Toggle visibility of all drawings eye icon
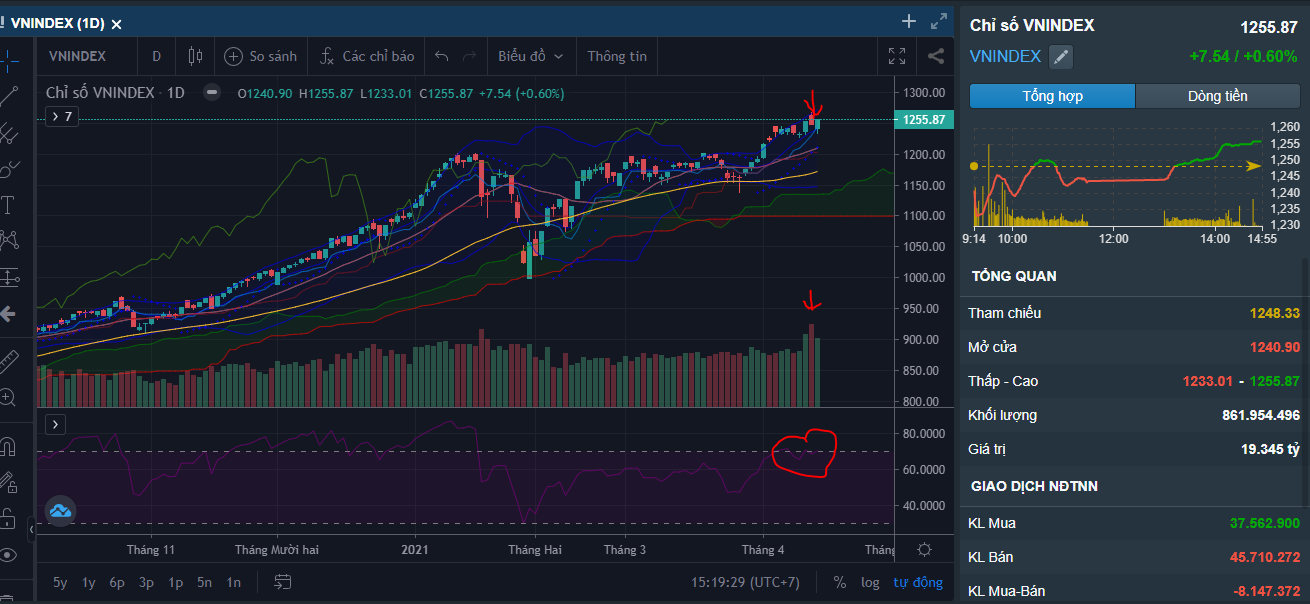This screenshot has height=604, width=1310. pos(8,555)
